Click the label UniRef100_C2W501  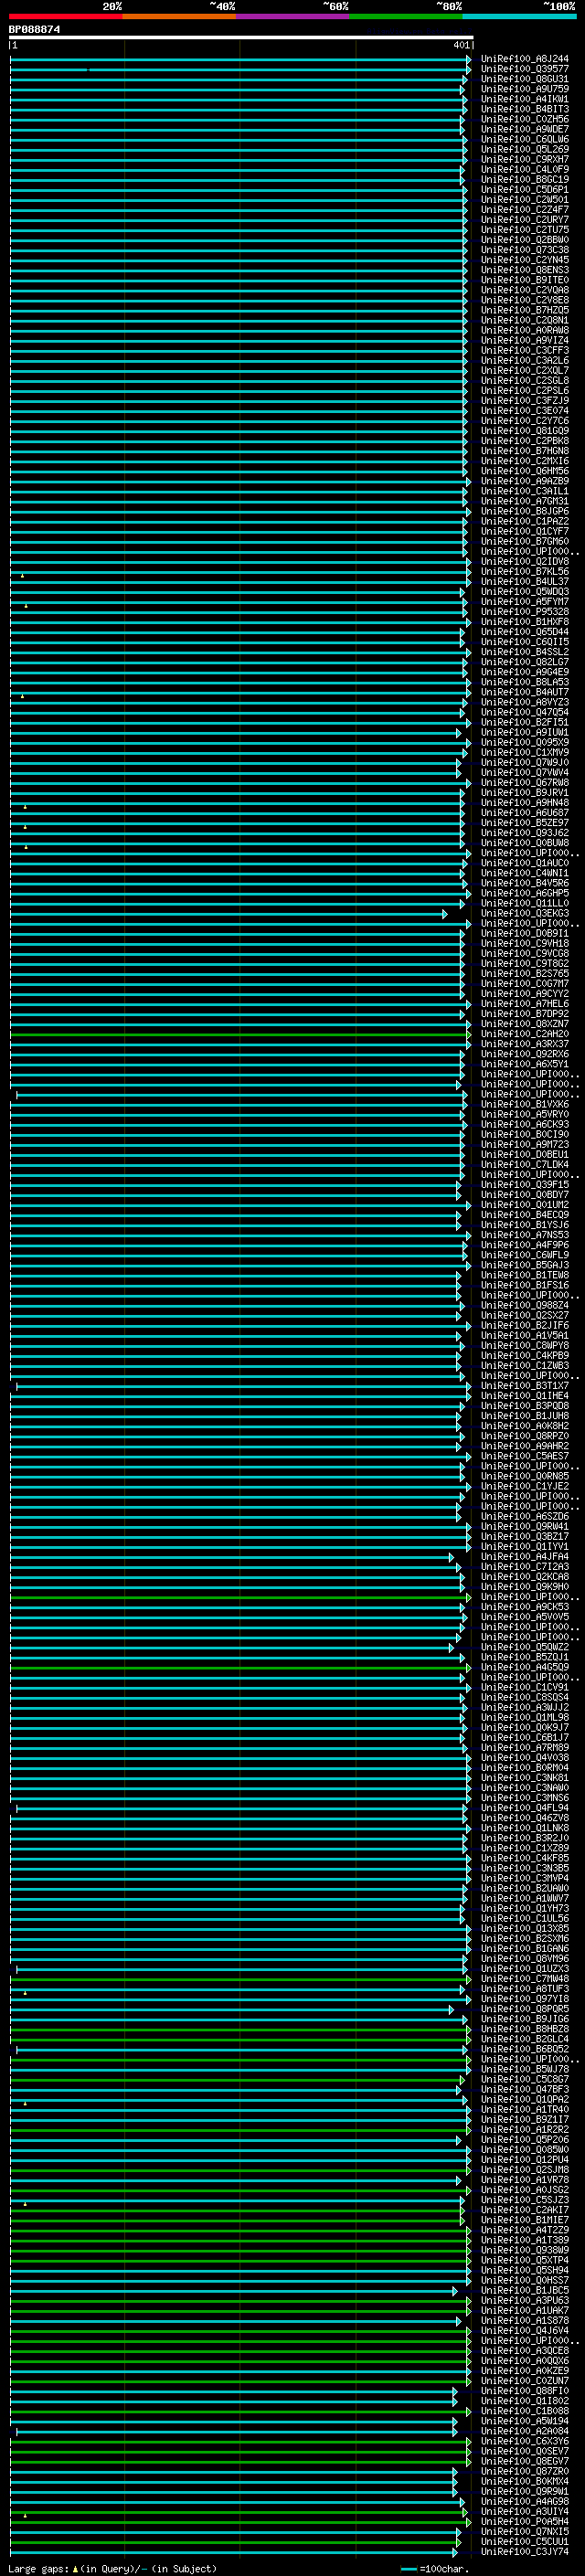coord(524,199)
